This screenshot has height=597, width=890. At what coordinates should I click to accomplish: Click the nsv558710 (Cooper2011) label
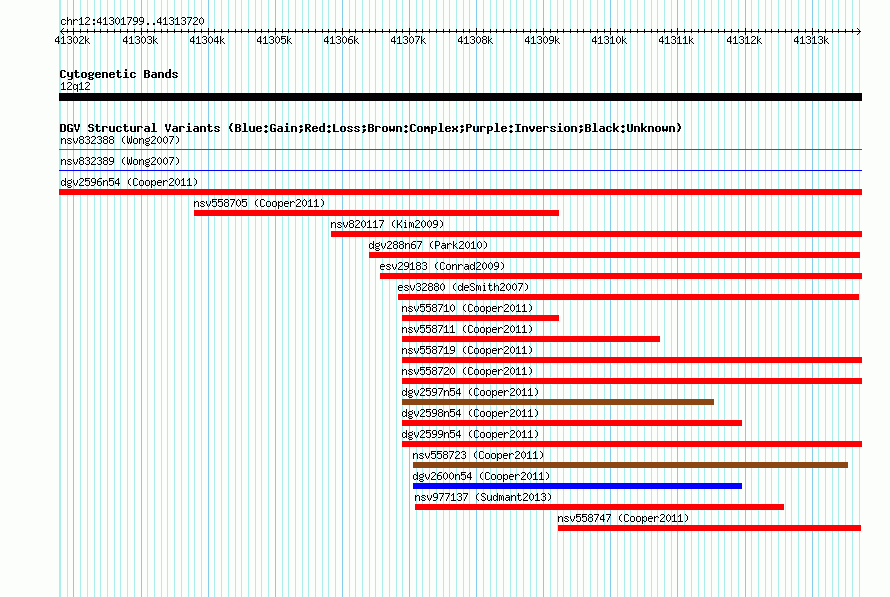pos(467,308)
